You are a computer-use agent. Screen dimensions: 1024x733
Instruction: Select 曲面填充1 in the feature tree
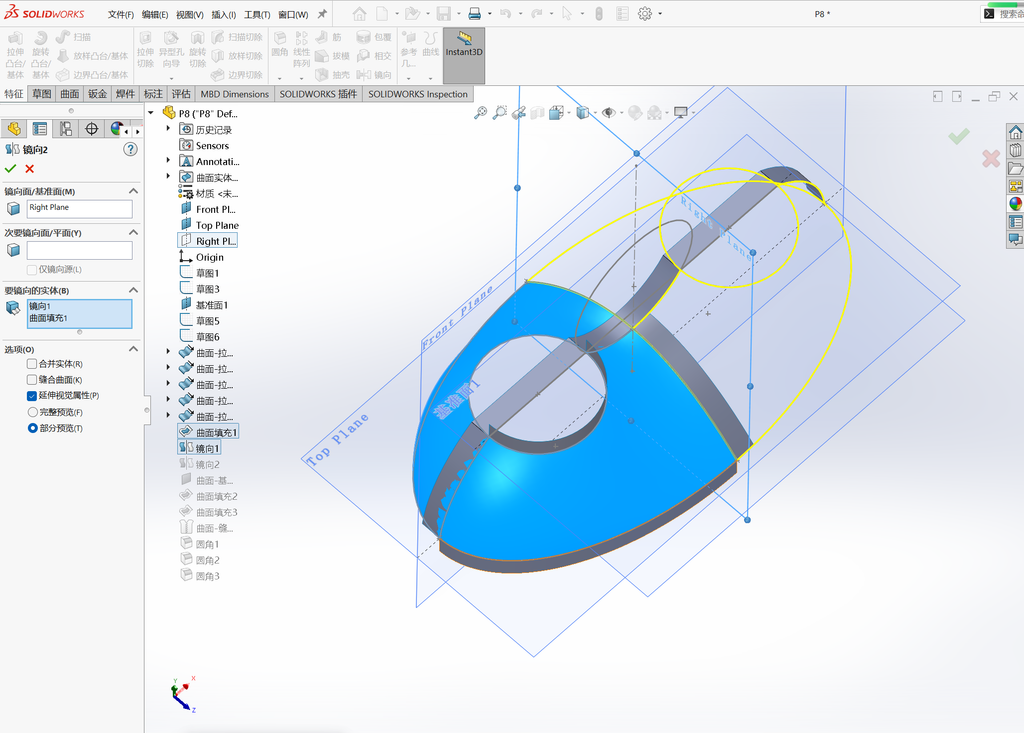pos(208,432)
